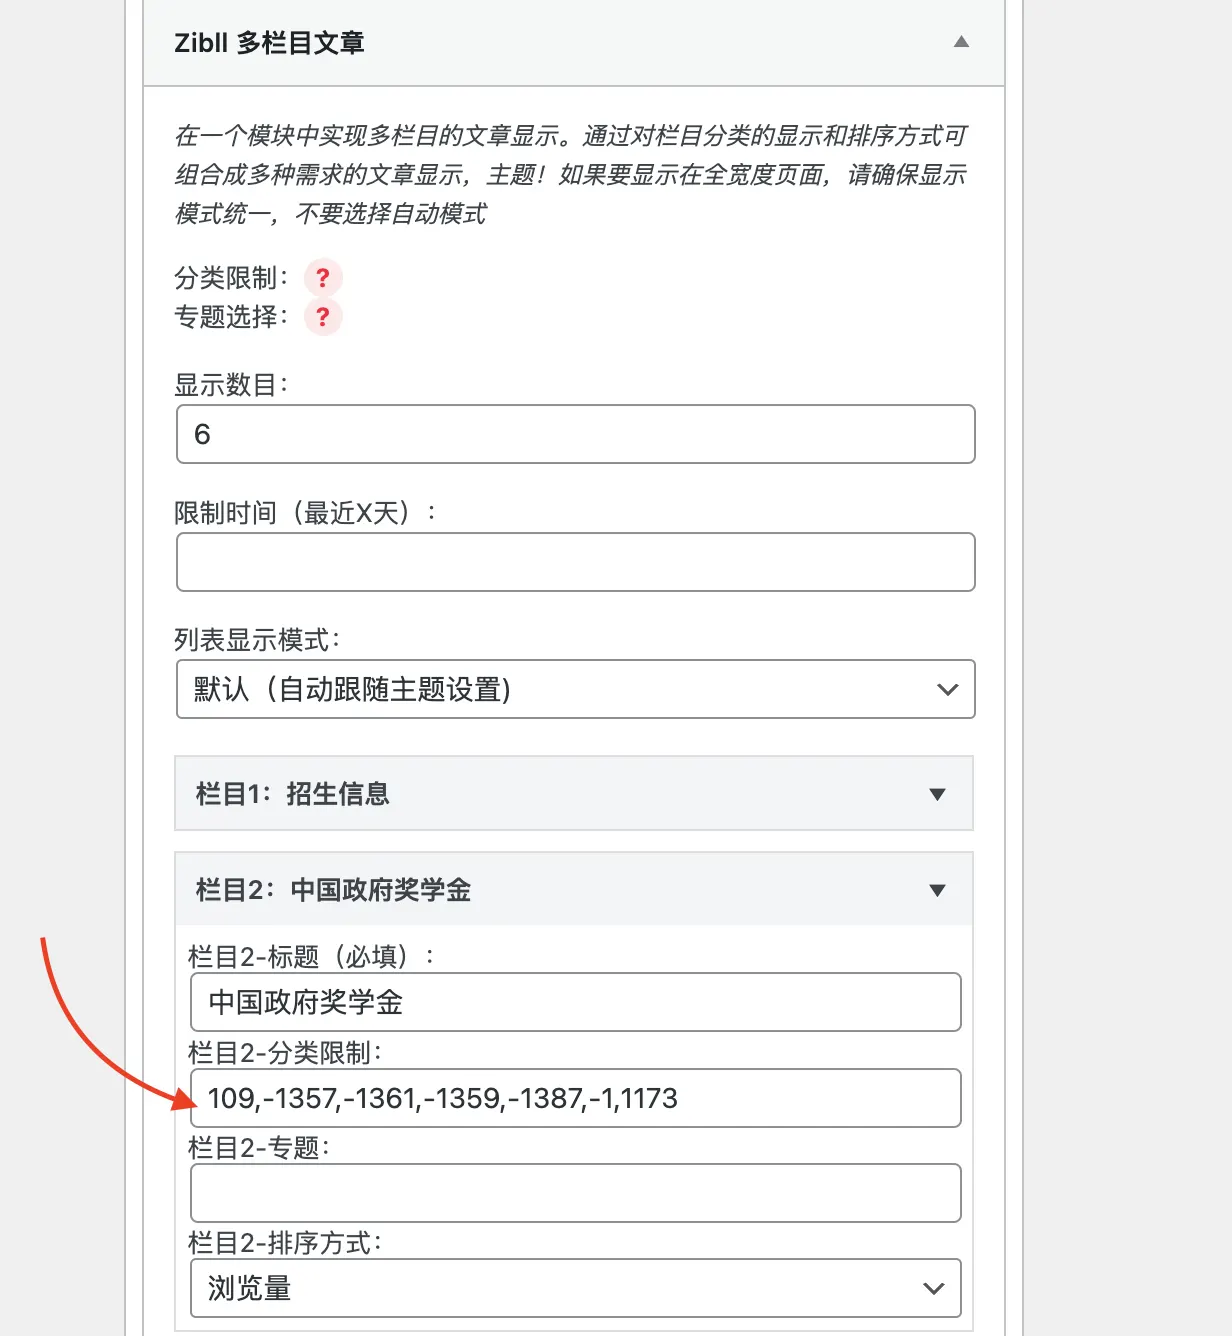1232x1336 pixels.
Task: Click the 栏目2-分类限制 label text
Action: tap(285, 1053)
